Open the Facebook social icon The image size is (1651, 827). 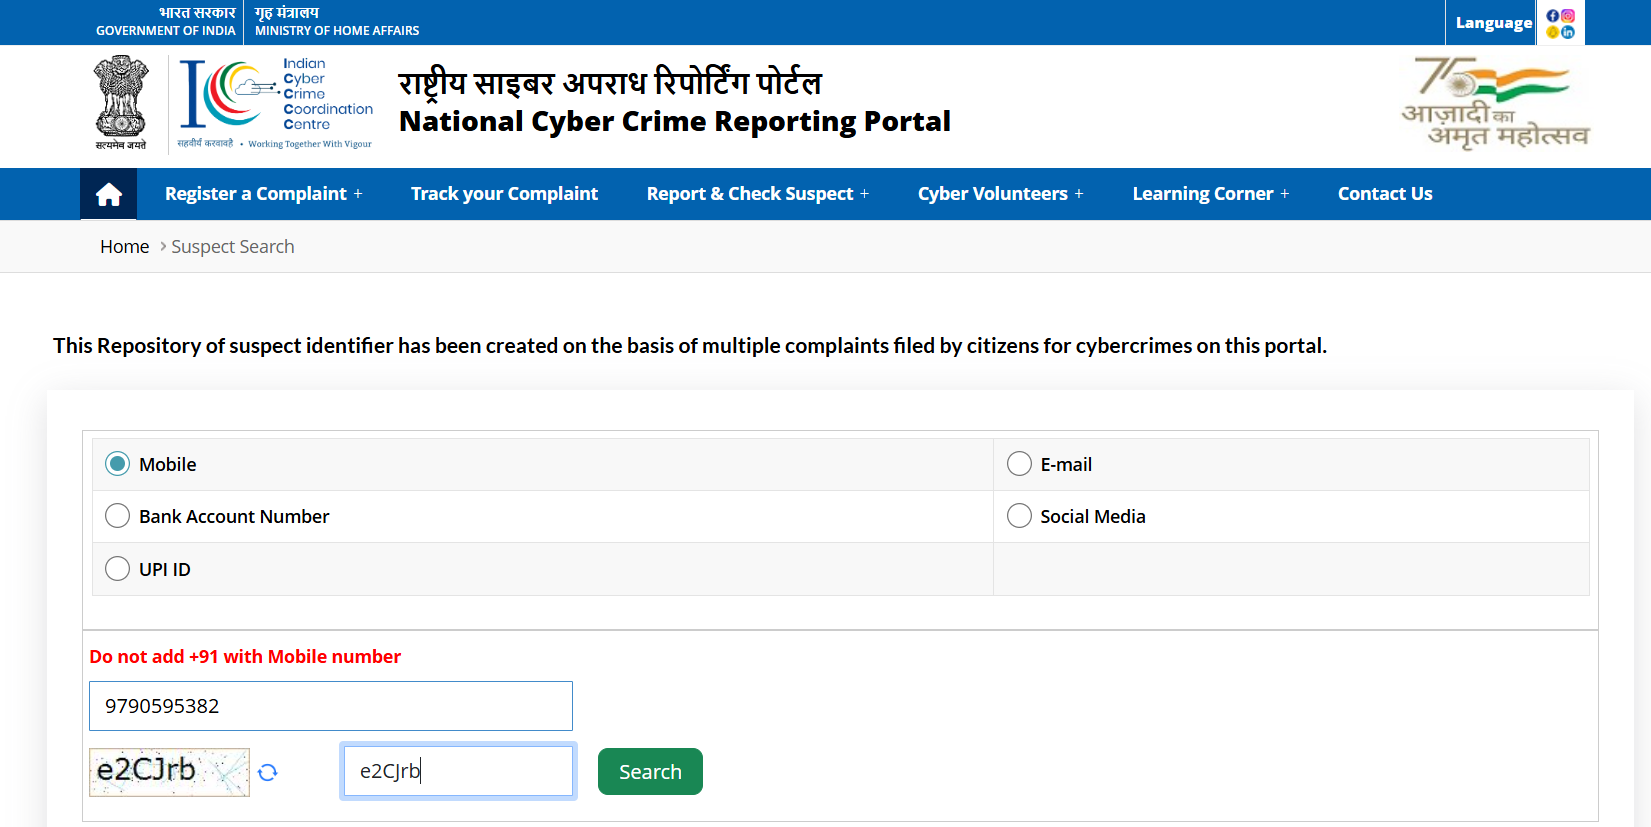[1552, 16]
